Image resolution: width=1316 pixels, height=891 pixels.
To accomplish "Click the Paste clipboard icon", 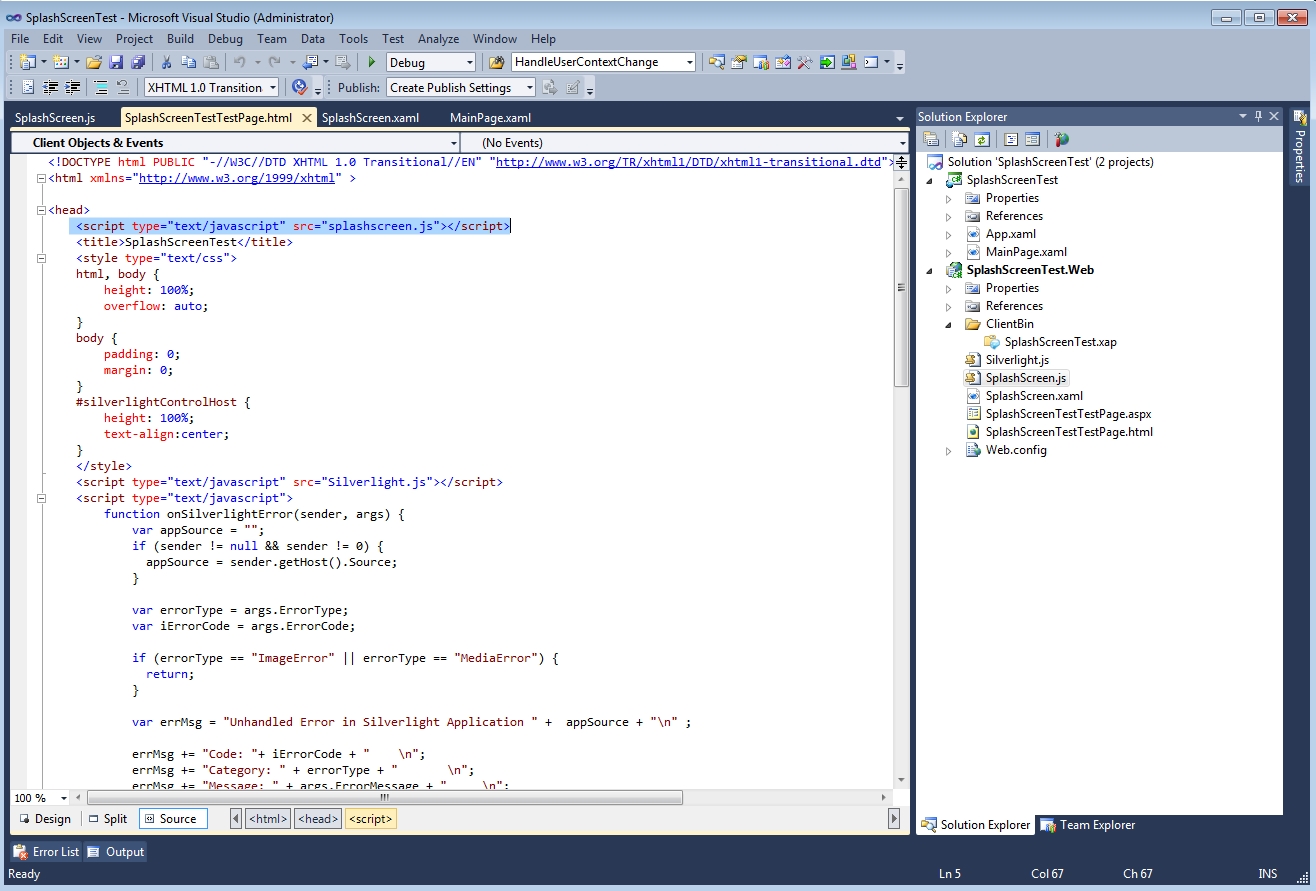I will [x=210, y=62].
